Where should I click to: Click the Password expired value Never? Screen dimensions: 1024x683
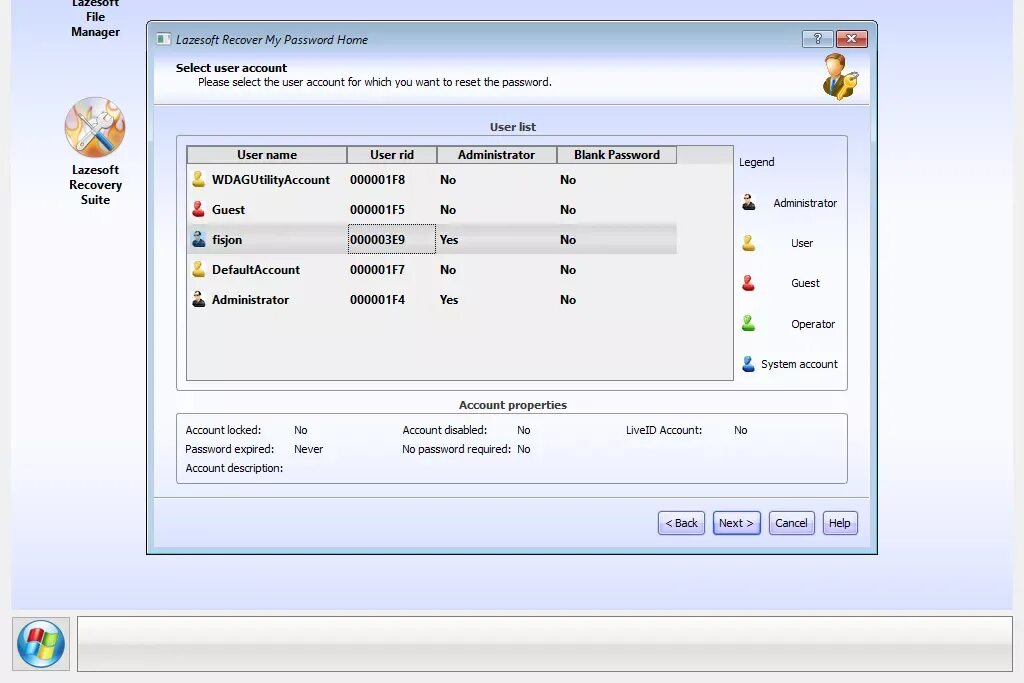tap(308, 449)
